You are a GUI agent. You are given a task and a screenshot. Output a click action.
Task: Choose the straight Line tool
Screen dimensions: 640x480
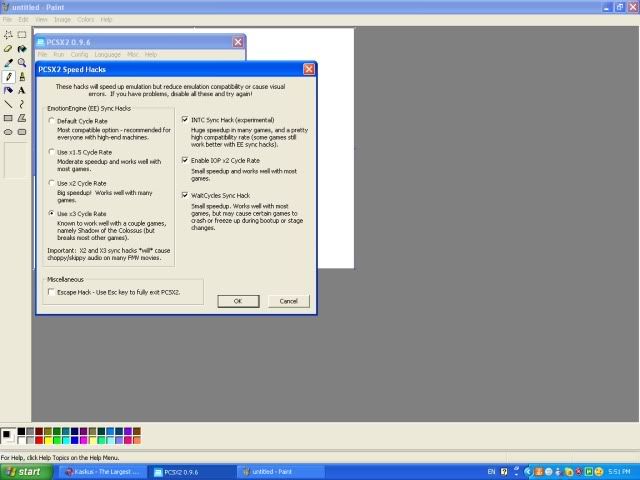tap(8, 104)
